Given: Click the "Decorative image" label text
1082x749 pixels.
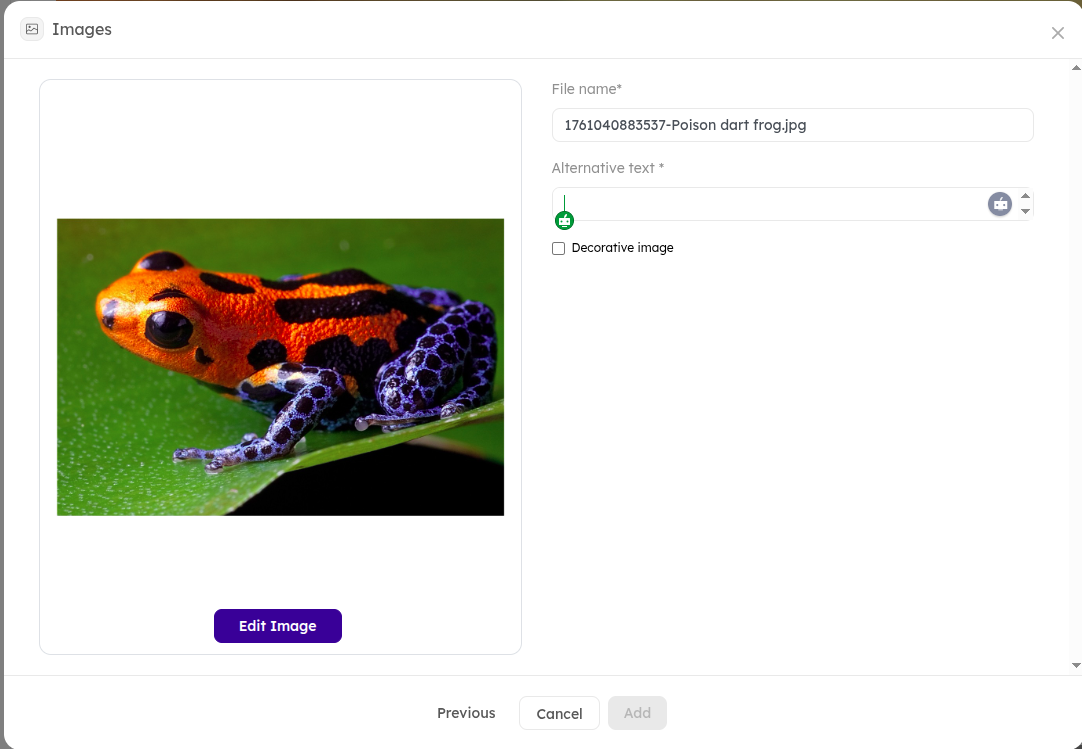Looking at the screenshot, I should pos(622,248).
